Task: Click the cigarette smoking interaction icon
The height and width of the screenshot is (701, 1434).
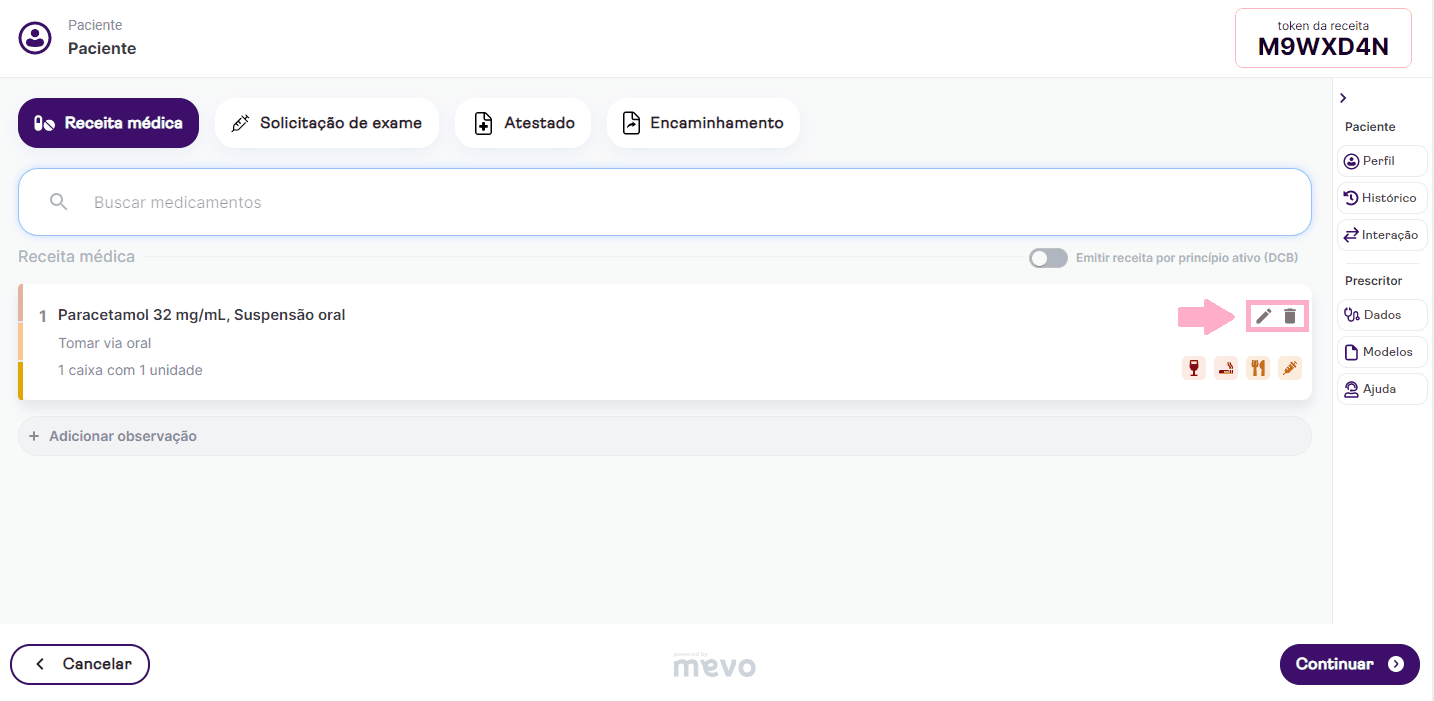Action: 1226,368
